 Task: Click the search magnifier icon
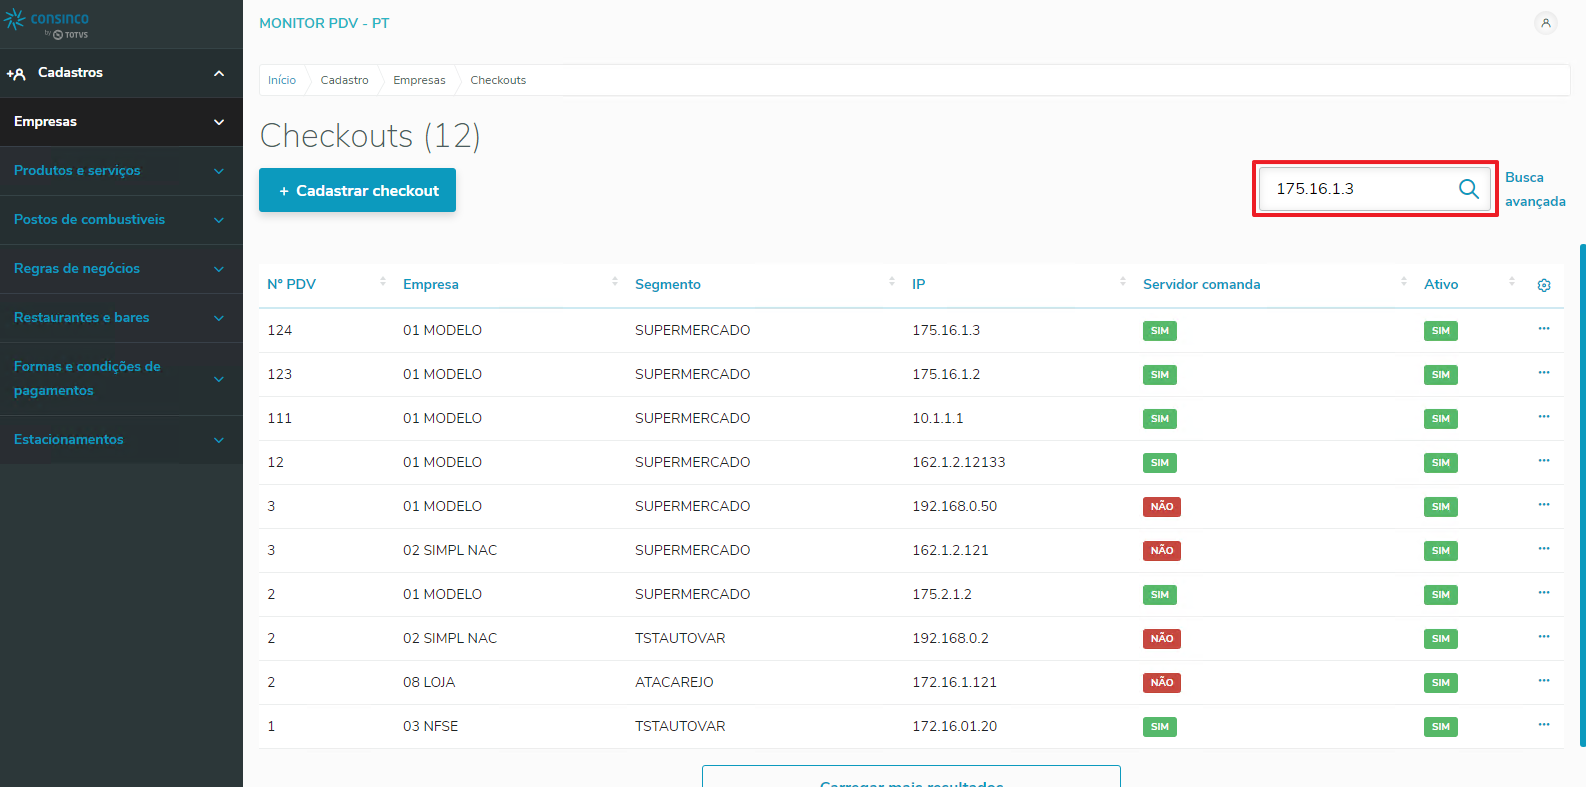pyautogui.click(x=1468, y=189)
